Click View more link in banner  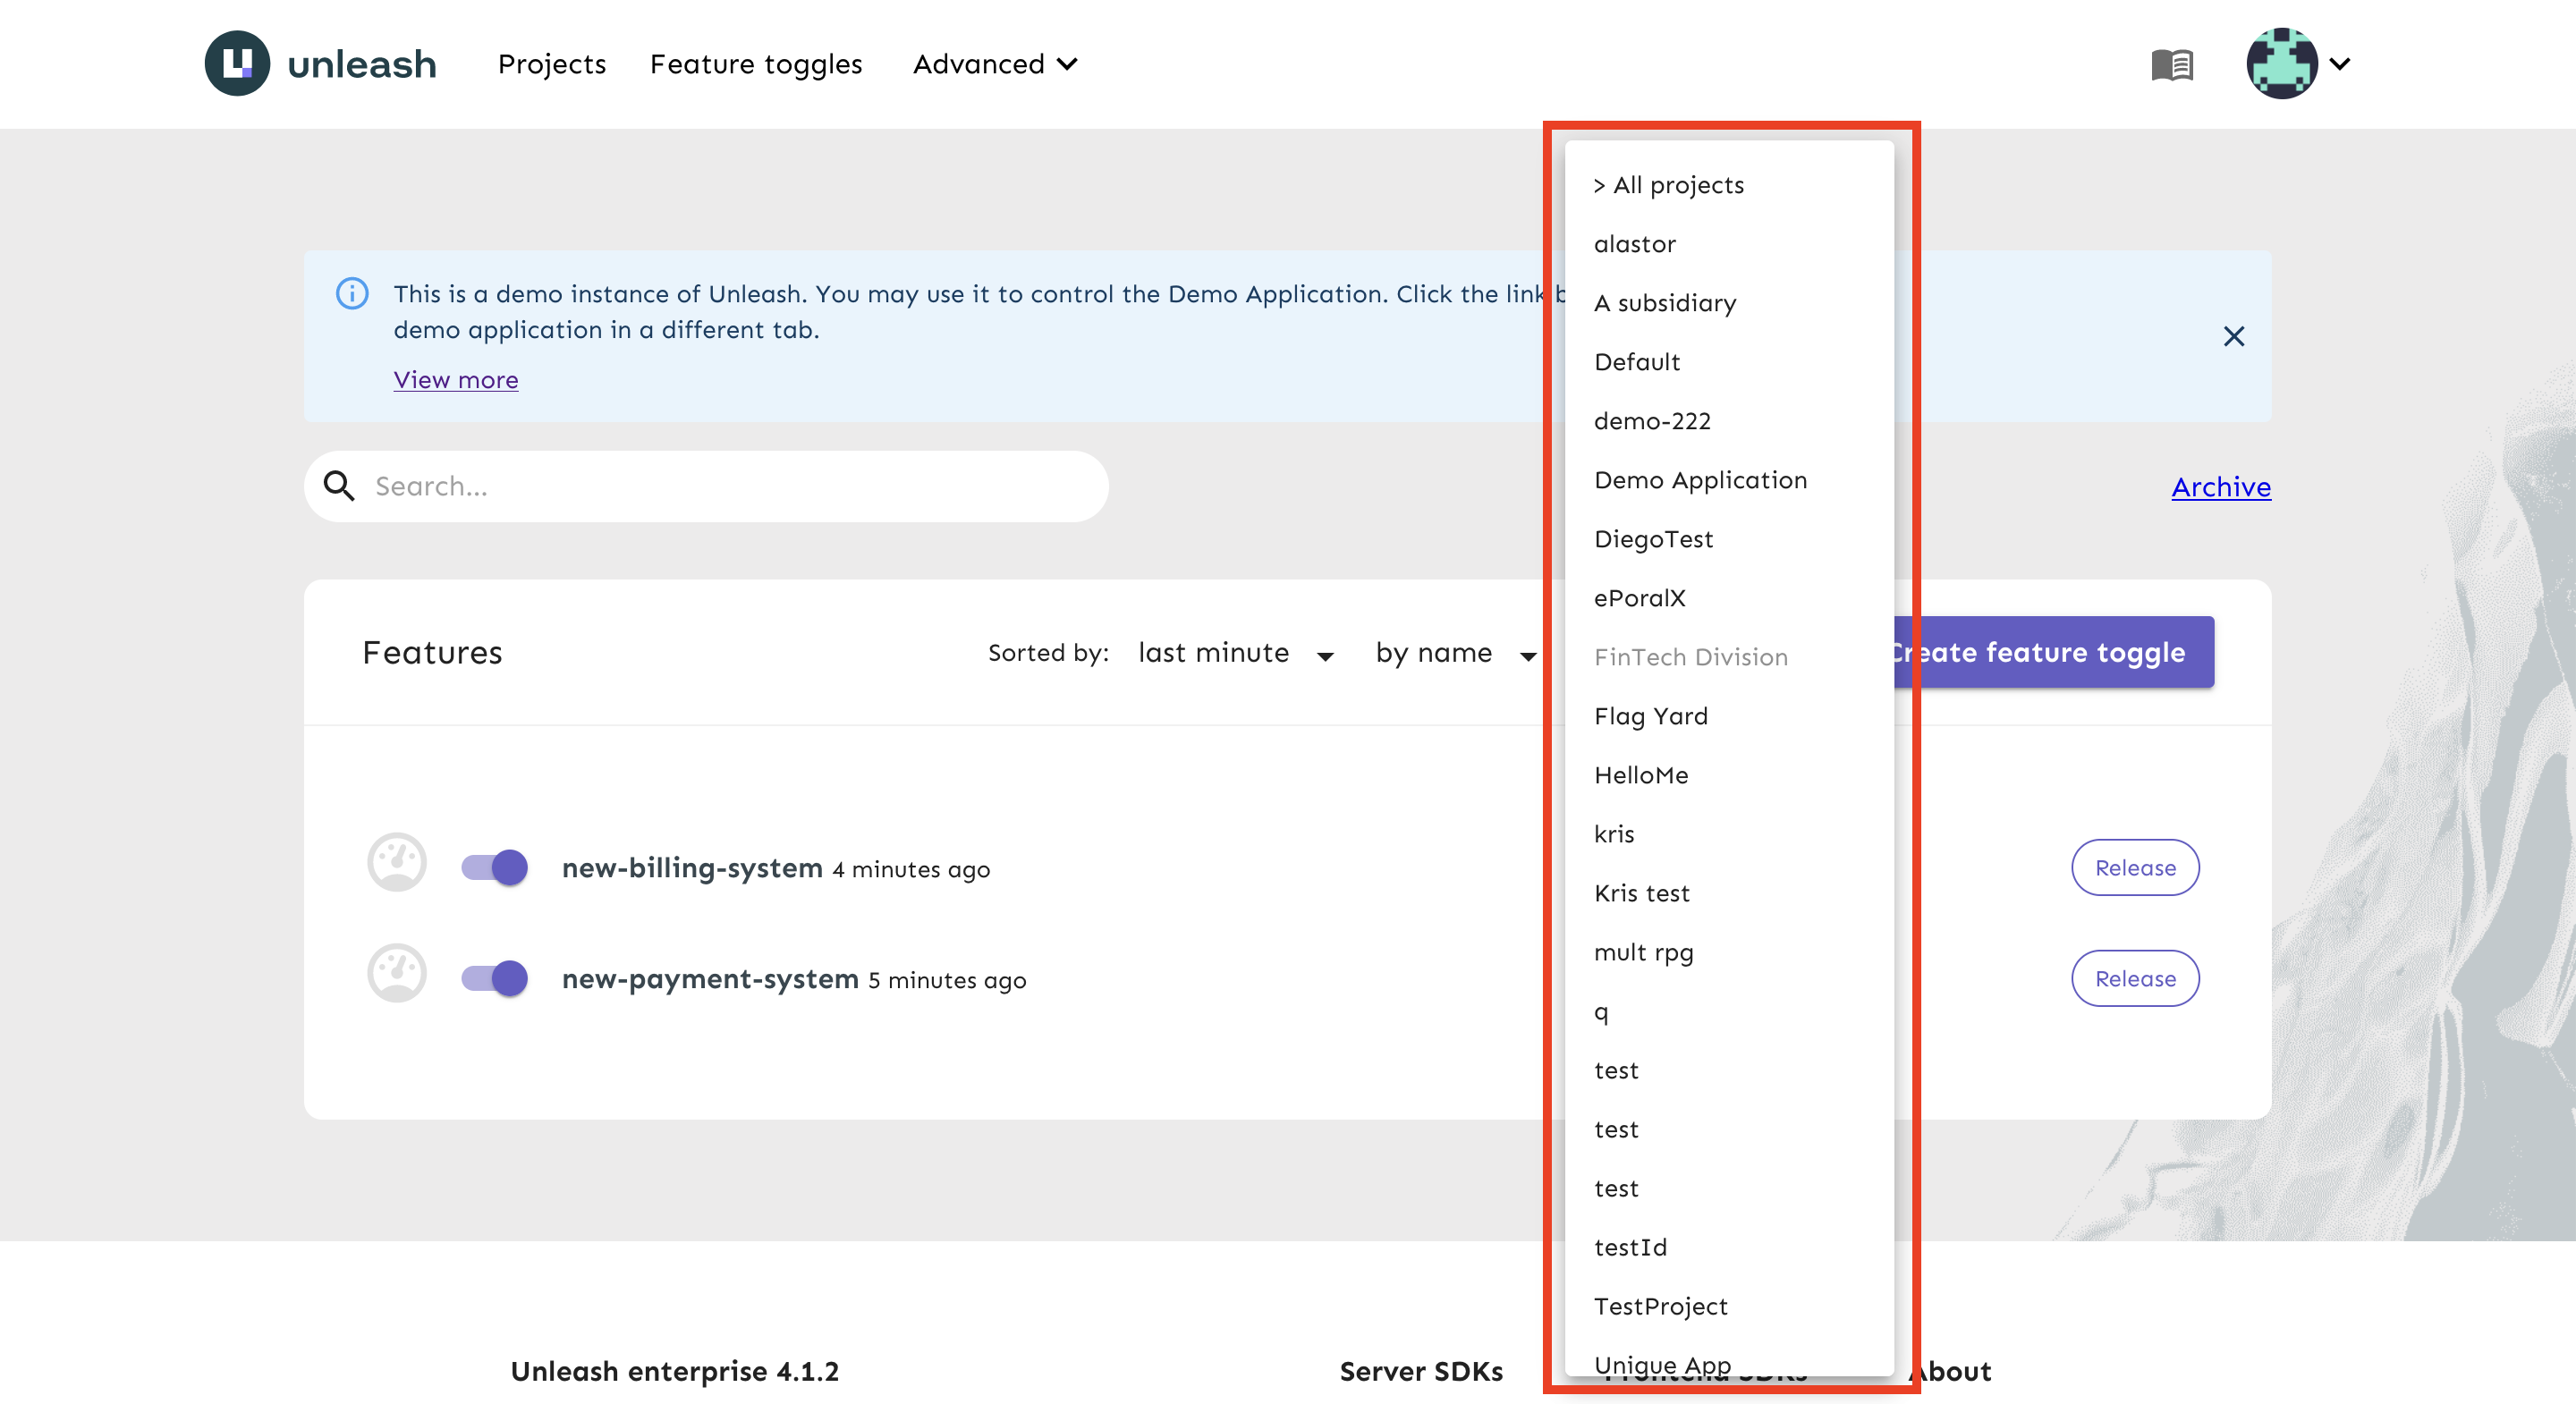click(456, 380)
